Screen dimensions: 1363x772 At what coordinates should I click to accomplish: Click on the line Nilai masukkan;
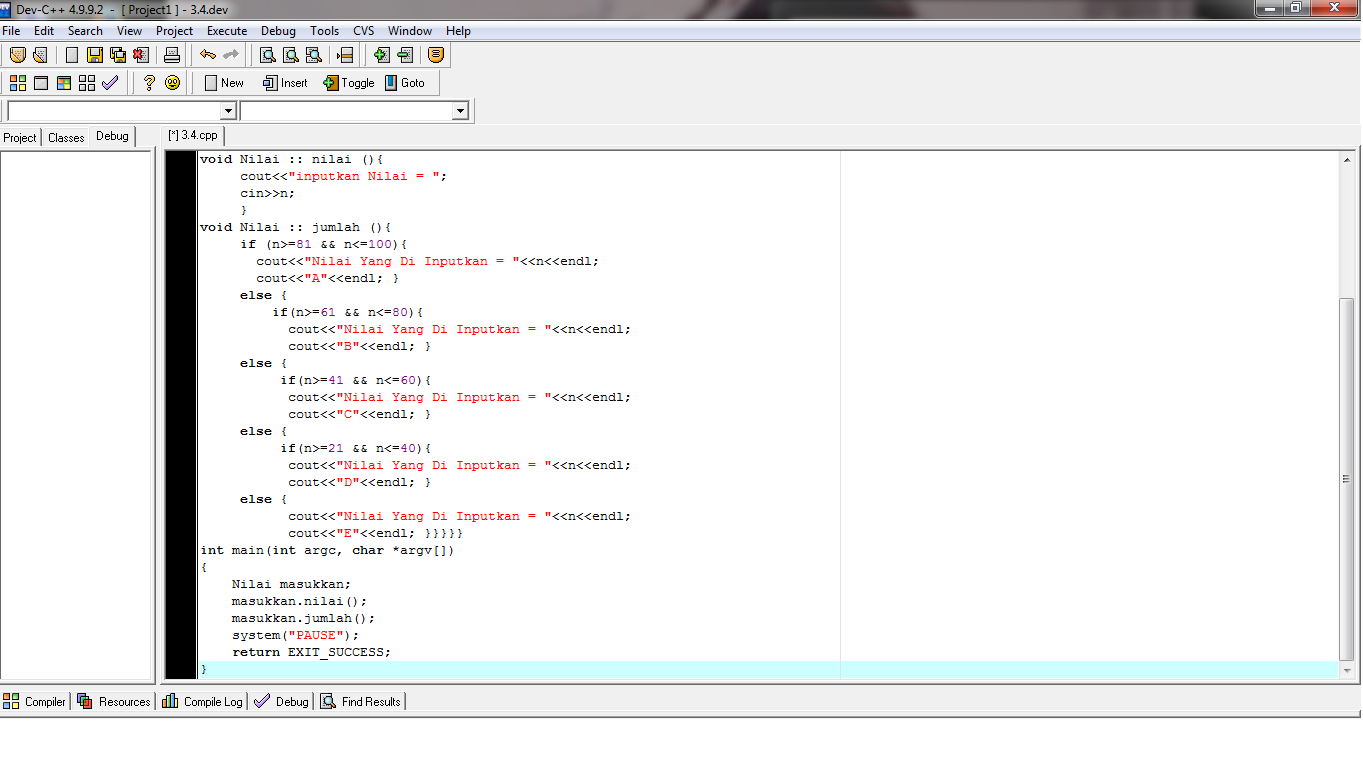[x=291, y=584]
